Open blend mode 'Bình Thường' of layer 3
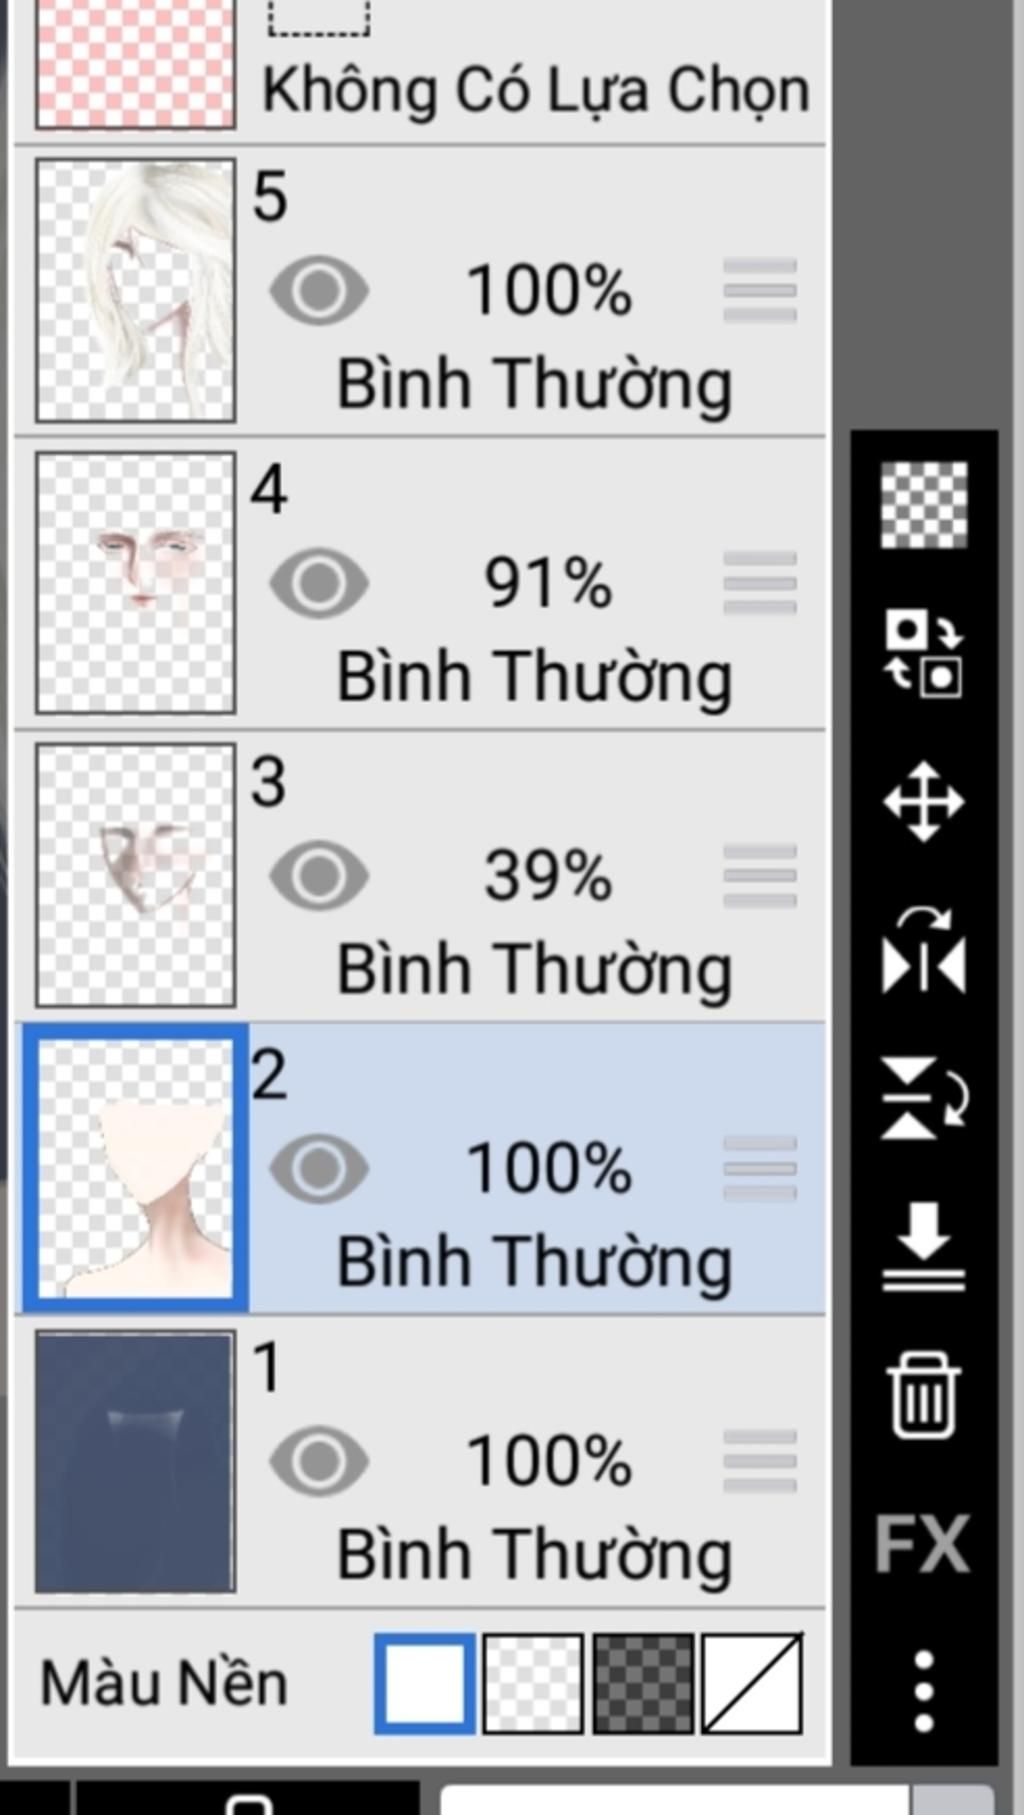1024x1815 pixels. pos(534,970)
